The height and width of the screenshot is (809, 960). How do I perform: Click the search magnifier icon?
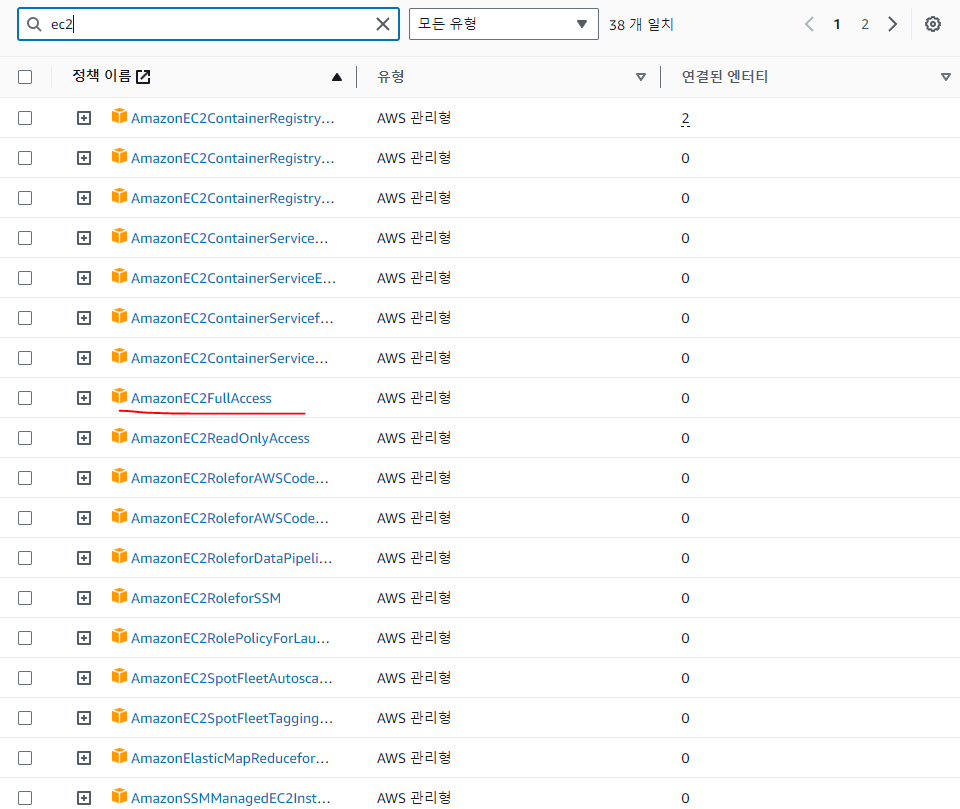click(34, 24)
